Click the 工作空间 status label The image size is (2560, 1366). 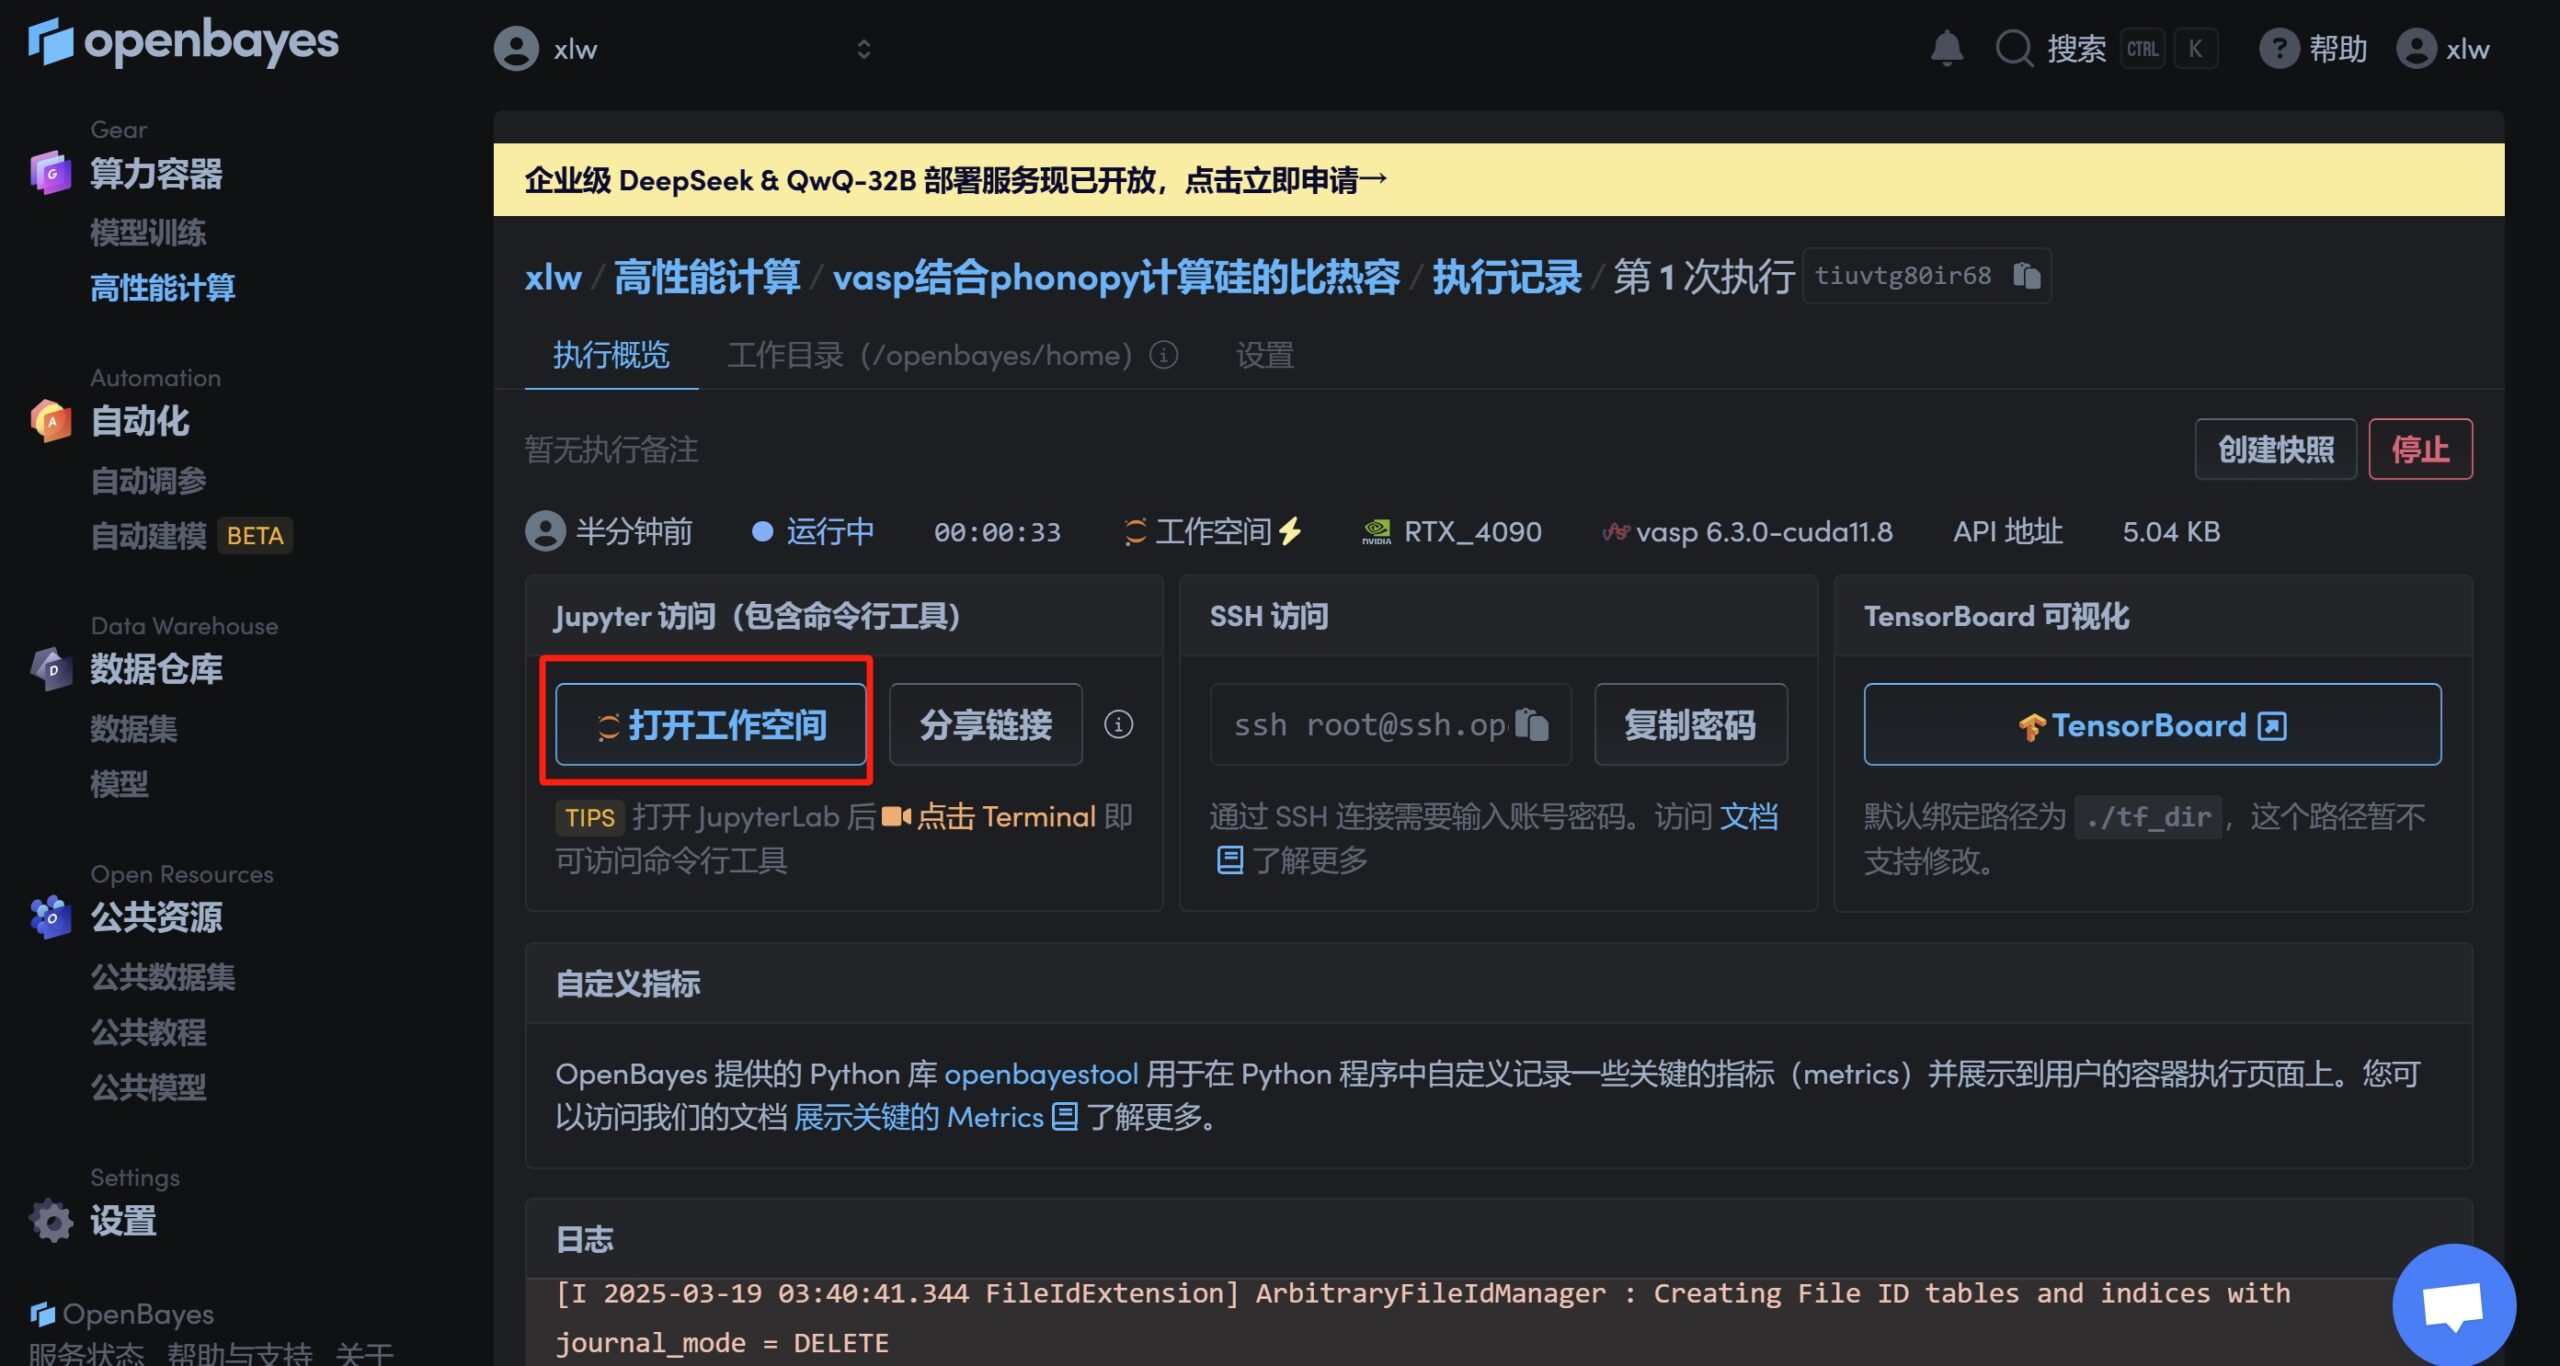1213,531
